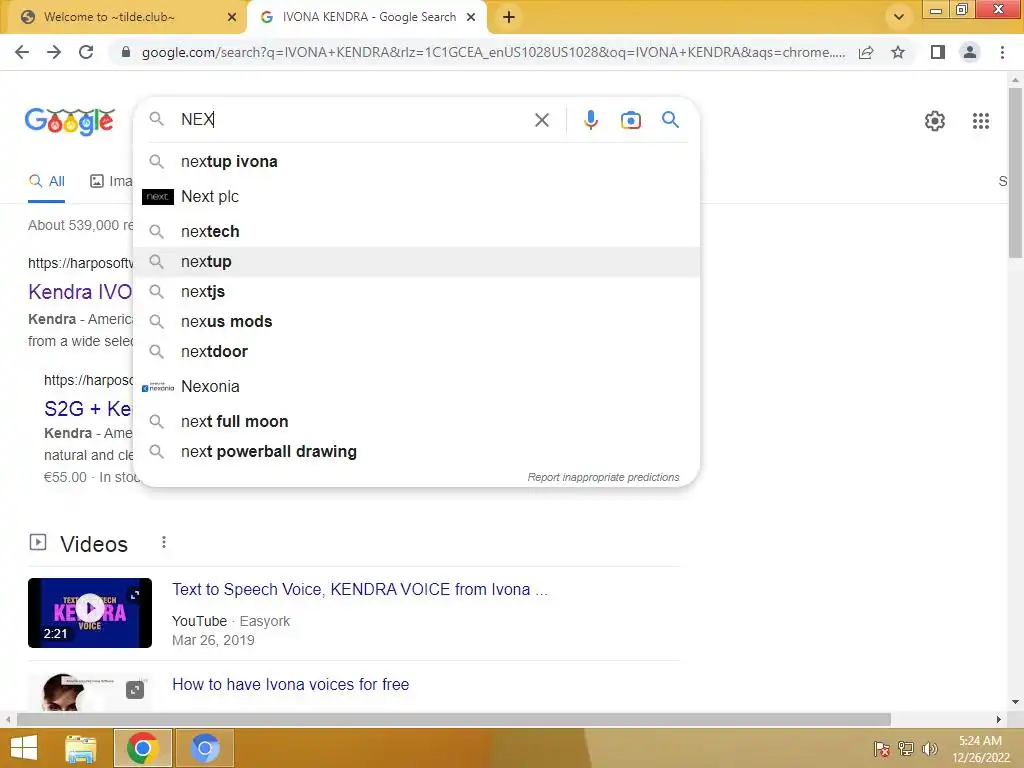Screen dimensions: 1024x768
Task: Open the Videos section options menu
Action: [164, 543]
